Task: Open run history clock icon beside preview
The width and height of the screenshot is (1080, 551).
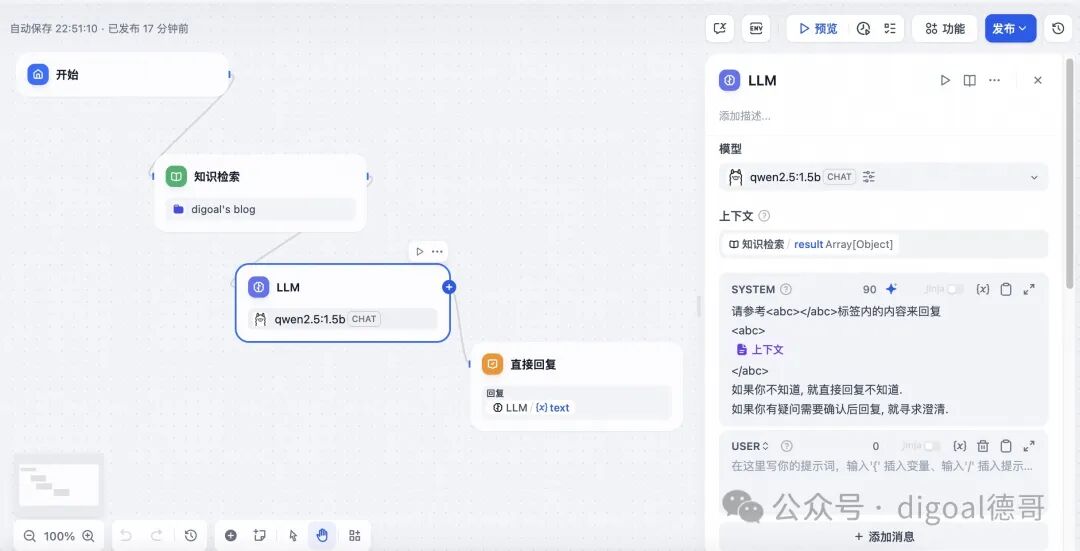Action: coord(863,28)
